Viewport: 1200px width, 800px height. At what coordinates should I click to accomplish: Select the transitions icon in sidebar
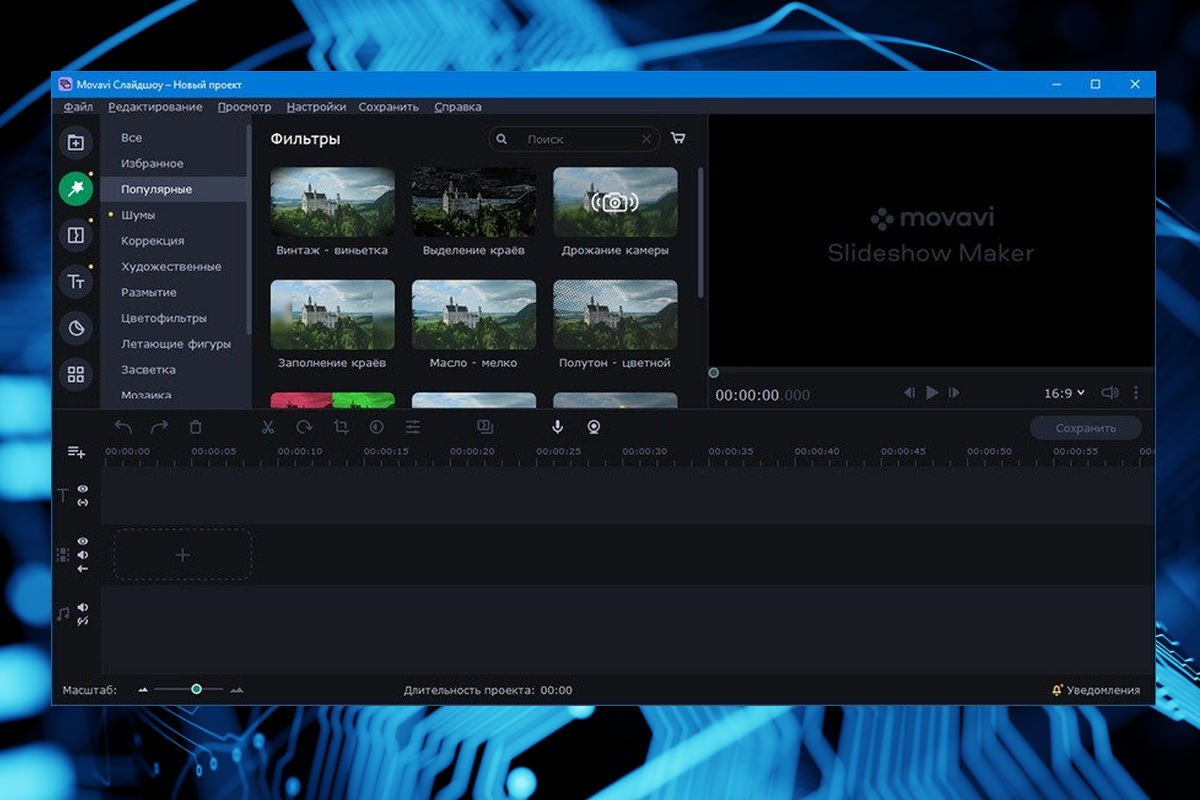(x=75, y=235)
